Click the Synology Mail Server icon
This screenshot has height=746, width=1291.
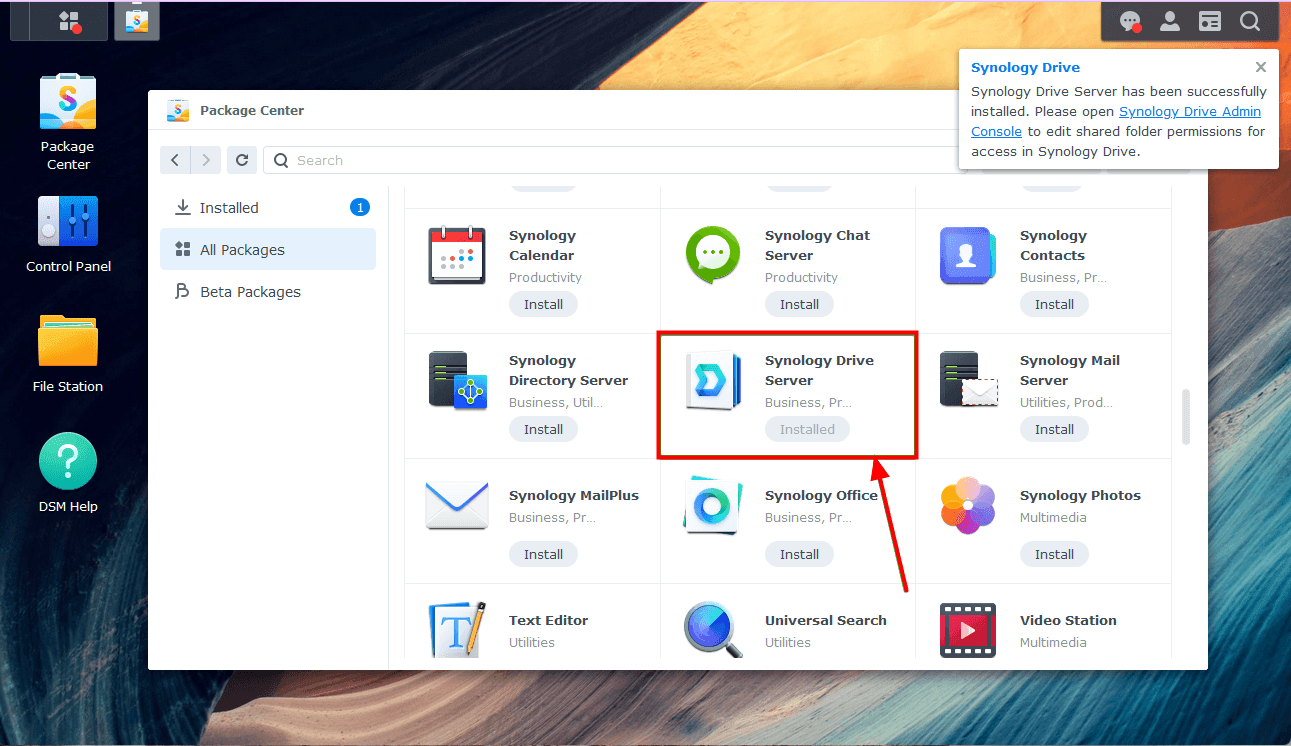[968, 380]
